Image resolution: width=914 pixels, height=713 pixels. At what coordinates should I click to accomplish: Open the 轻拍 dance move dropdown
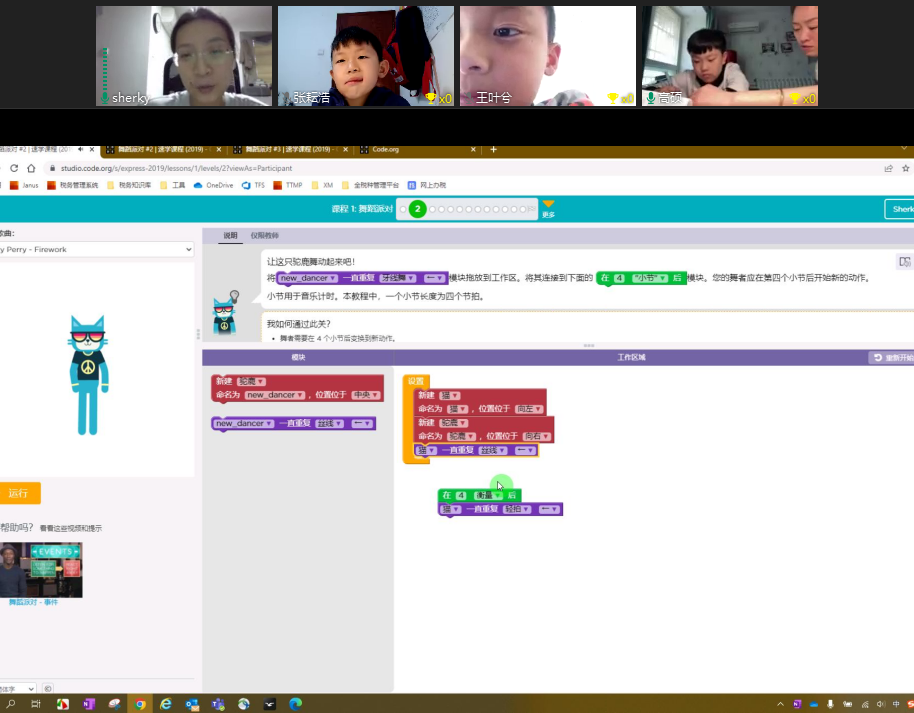point(518,509)
